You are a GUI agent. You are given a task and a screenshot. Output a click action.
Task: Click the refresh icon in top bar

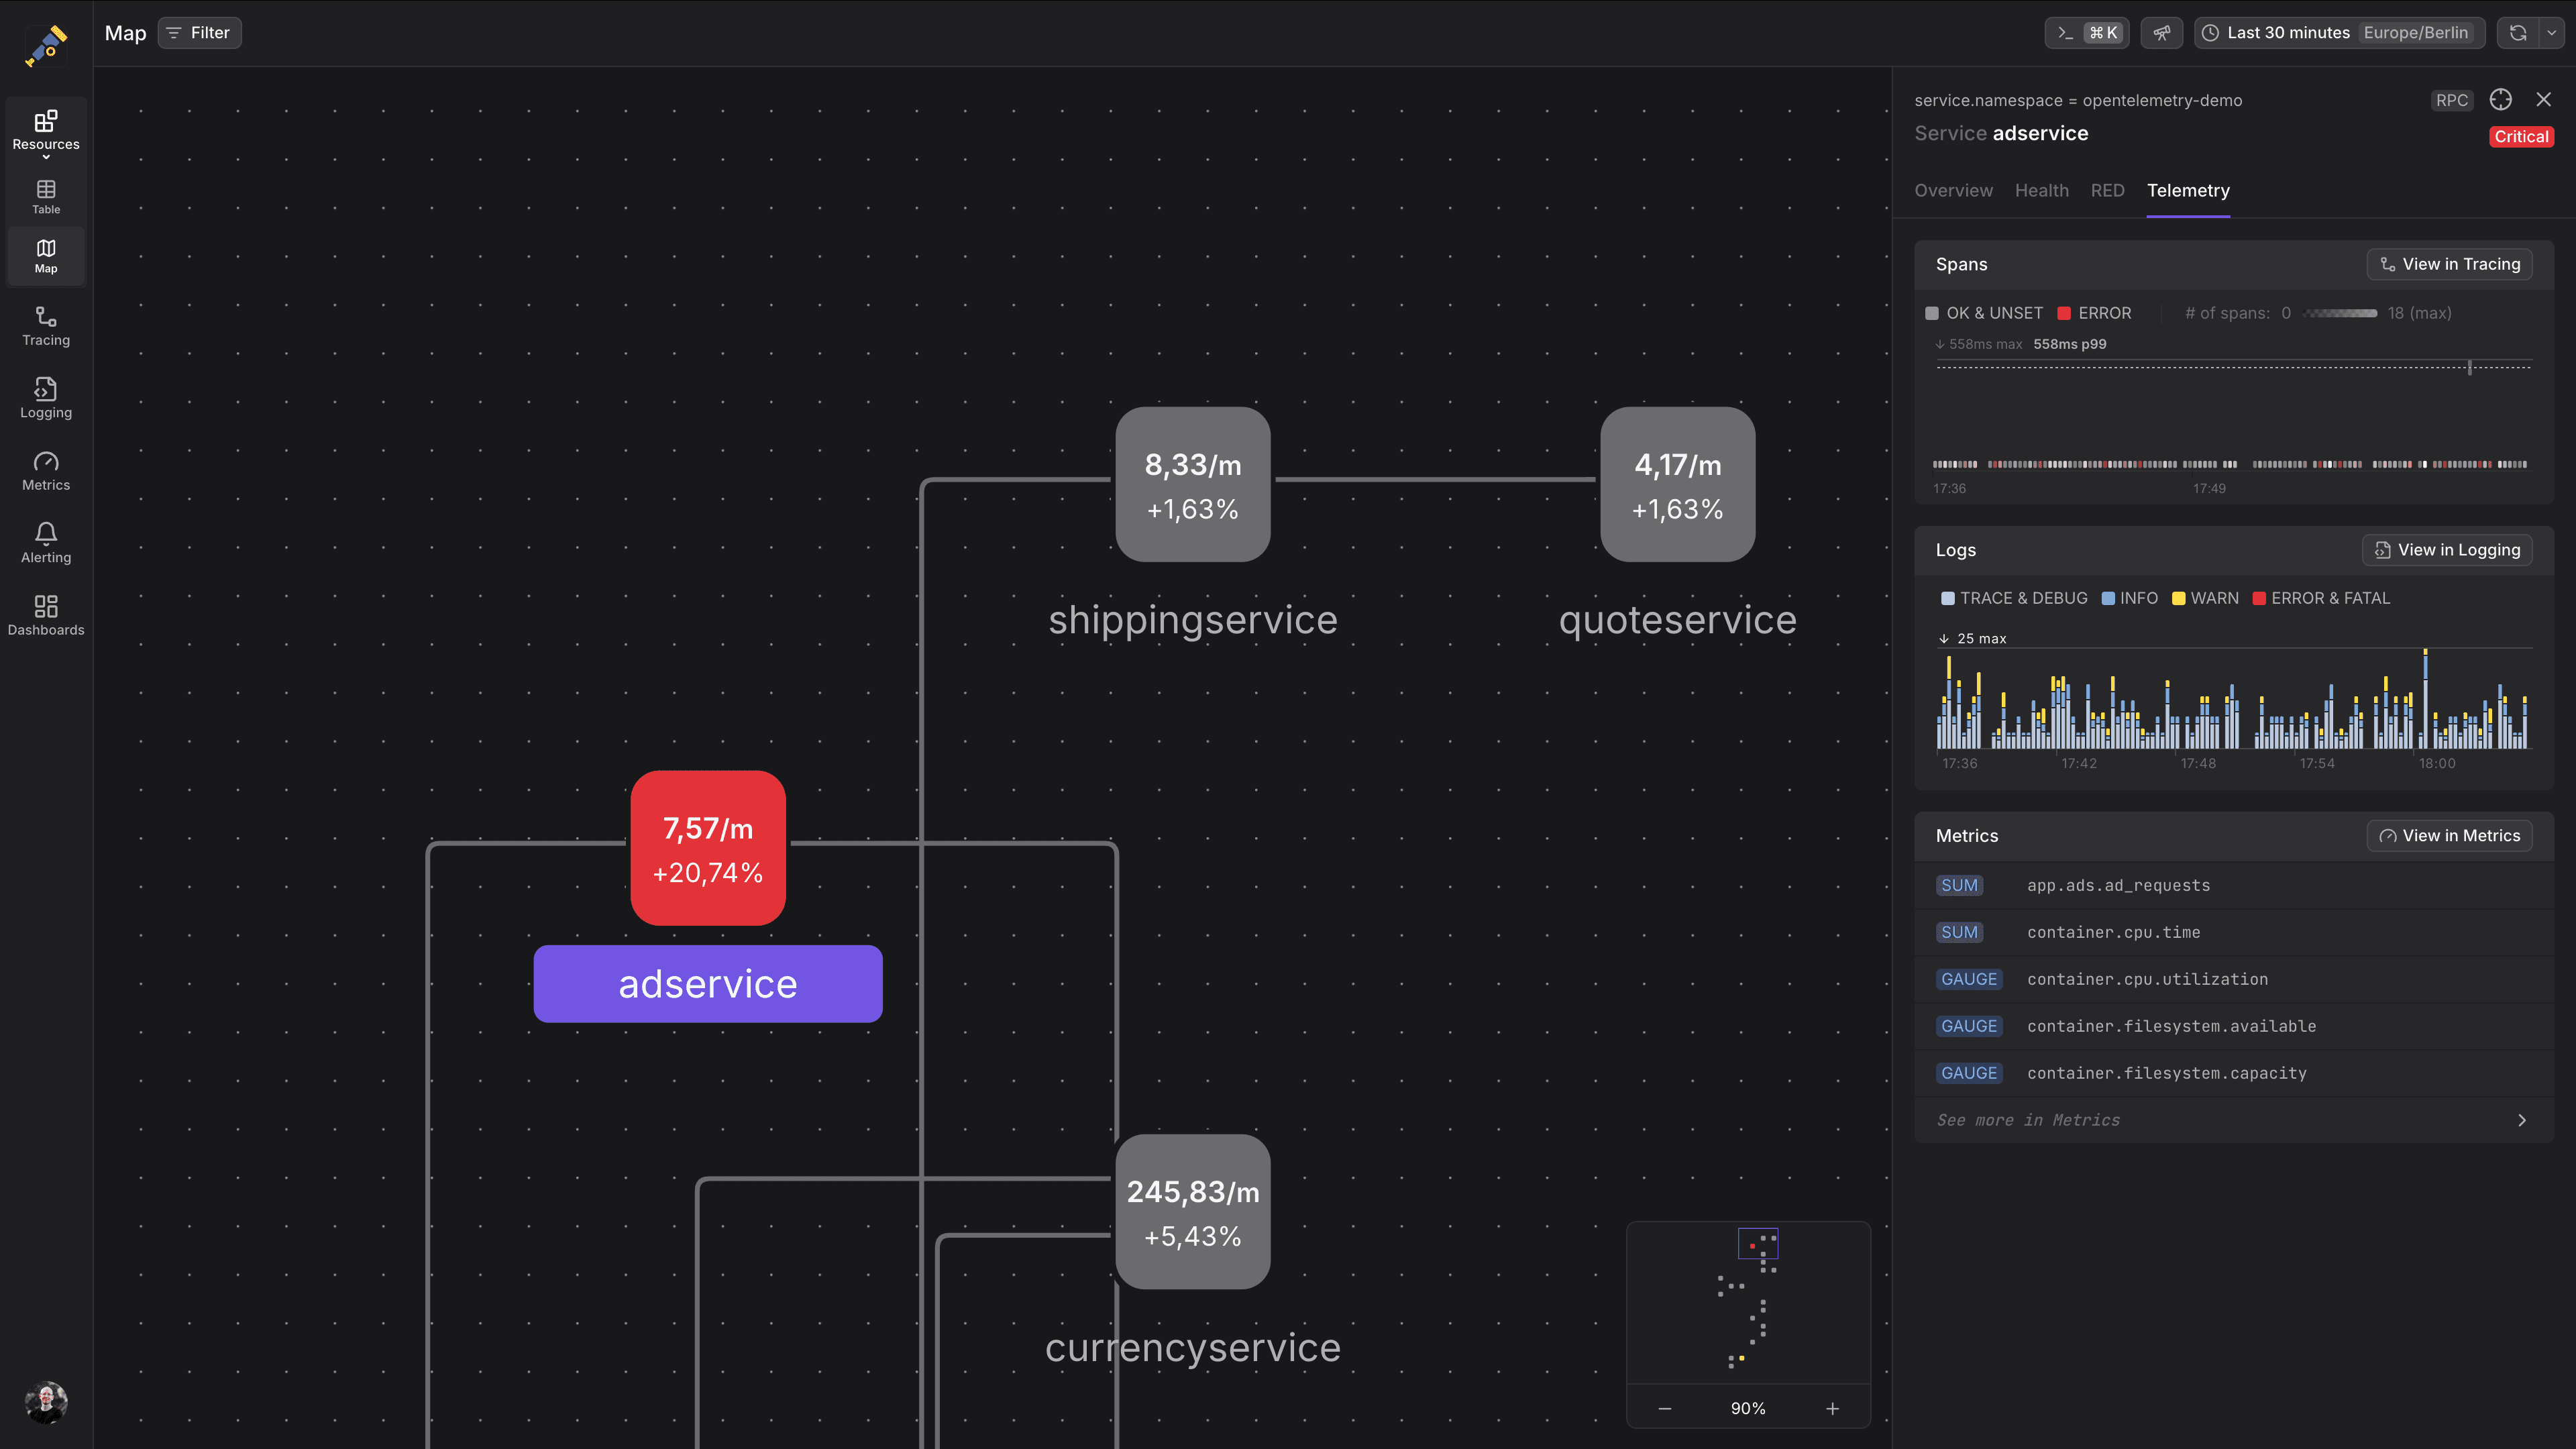click(x=2518, y=33)
